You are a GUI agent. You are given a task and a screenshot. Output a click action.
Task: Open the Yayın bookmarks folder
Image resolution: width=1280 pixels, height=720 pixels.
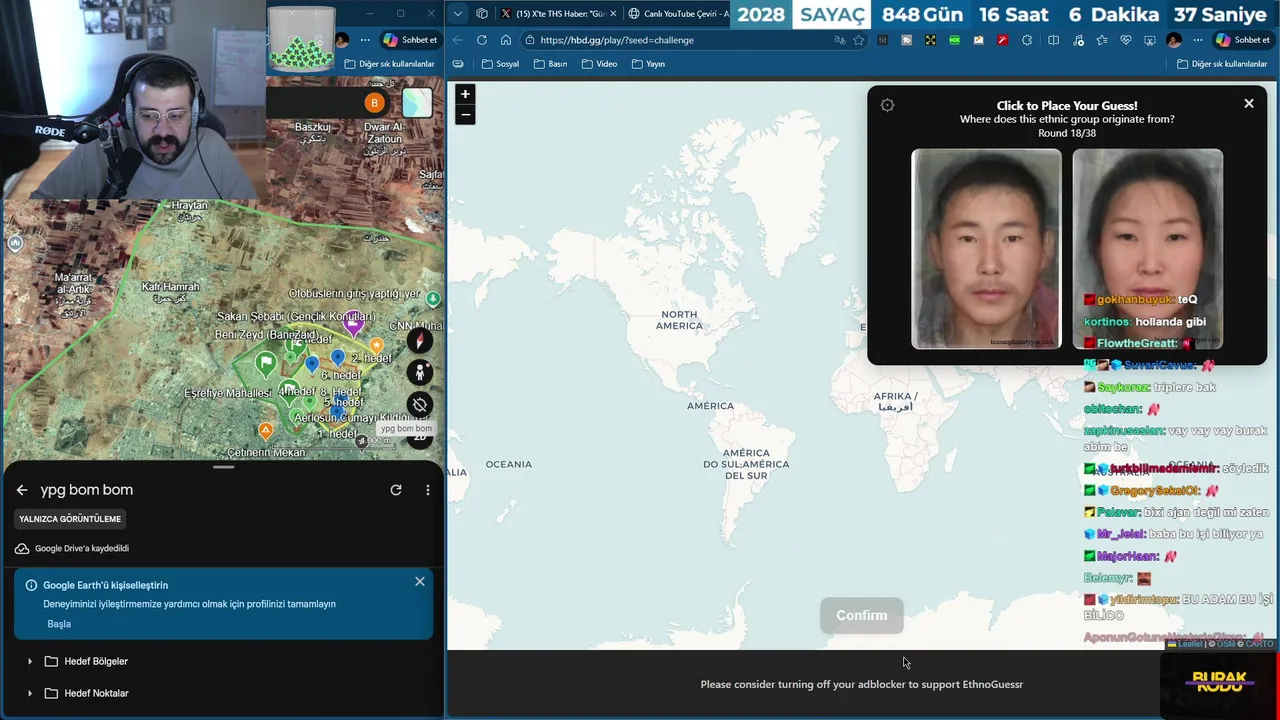[x=648, y=63]
